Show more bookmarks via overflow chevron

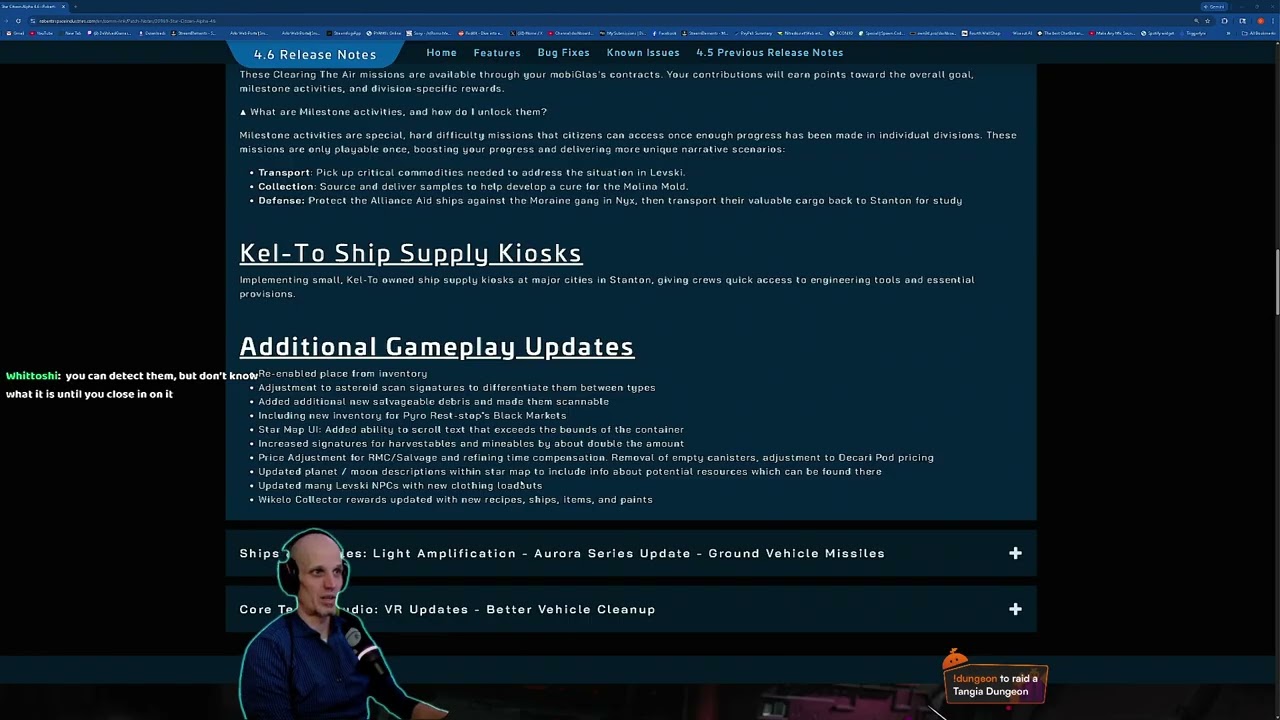pyautogui.click(x=1228, y=33)
